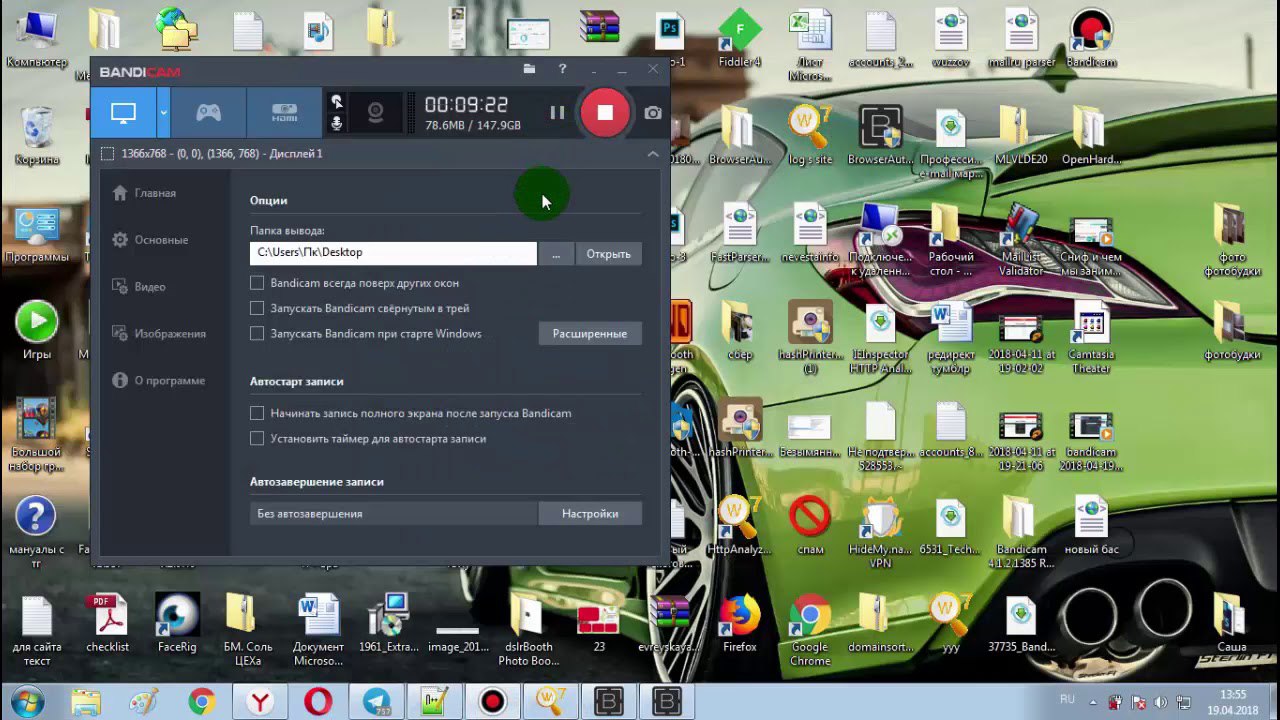
Task: Open Windows Explorer from the taskbar
Action: [x=86, y=701]
